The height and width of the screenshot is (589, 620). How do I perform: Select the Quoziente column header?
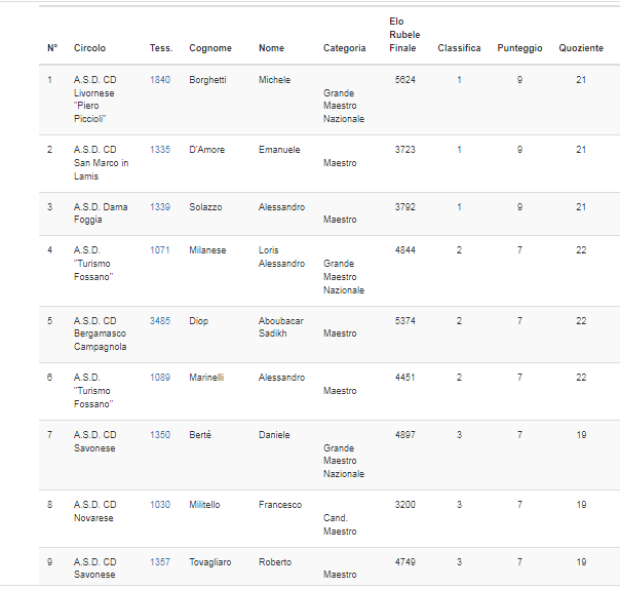(581, 48)
